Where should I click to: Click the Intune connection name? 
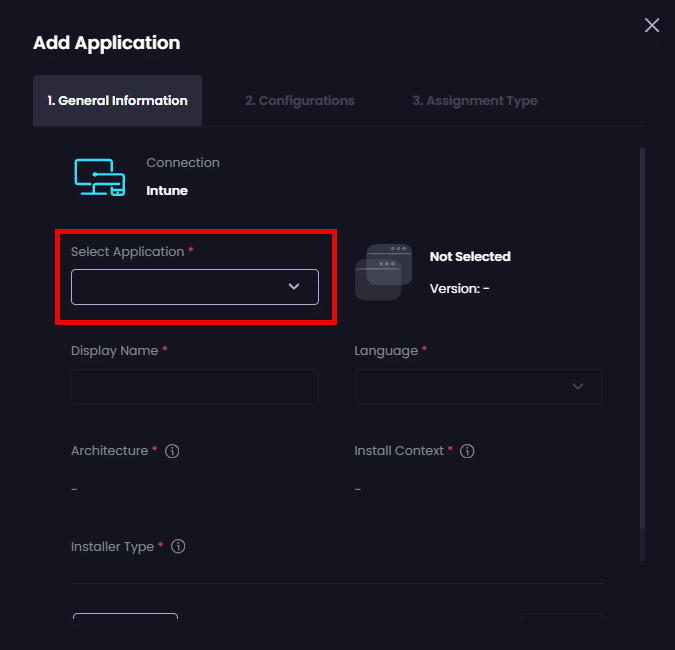coord(167,190)
